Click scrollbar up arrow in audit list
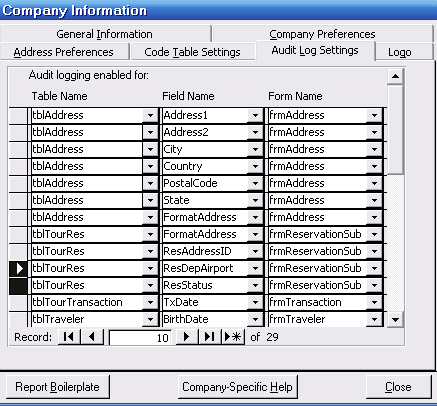The height and width of the screenshot is (406, 437). pos(395,76)
